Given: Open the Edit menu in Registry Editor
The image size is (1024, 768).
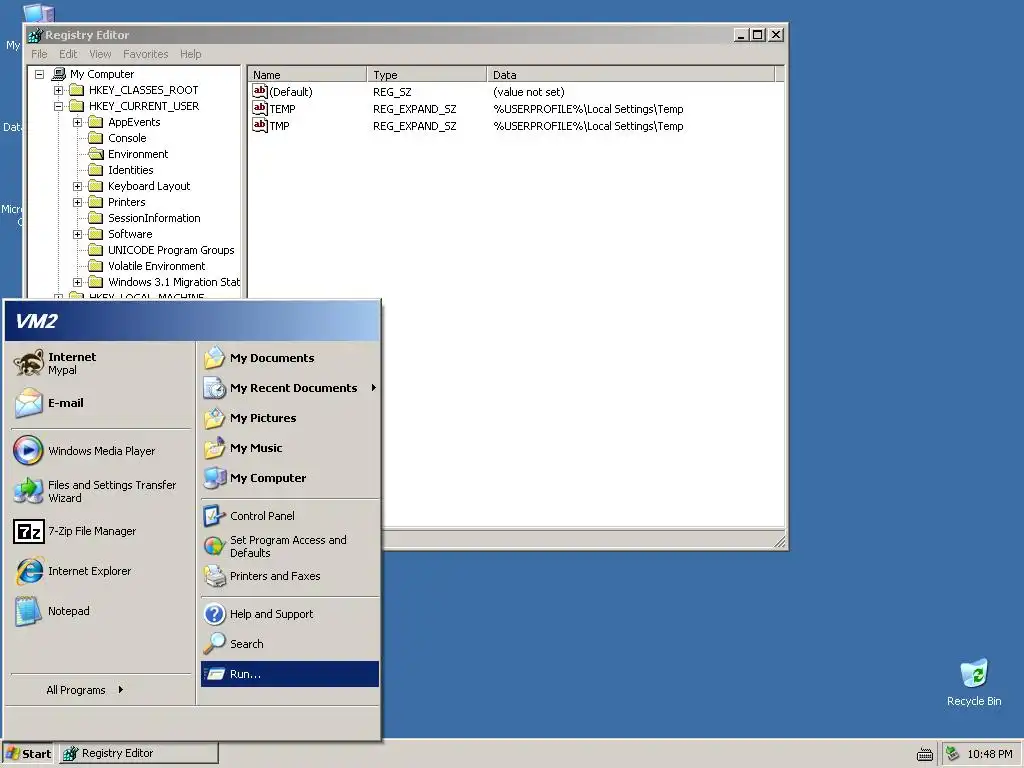Looking at the screenshot, I should tap(68, 54).
